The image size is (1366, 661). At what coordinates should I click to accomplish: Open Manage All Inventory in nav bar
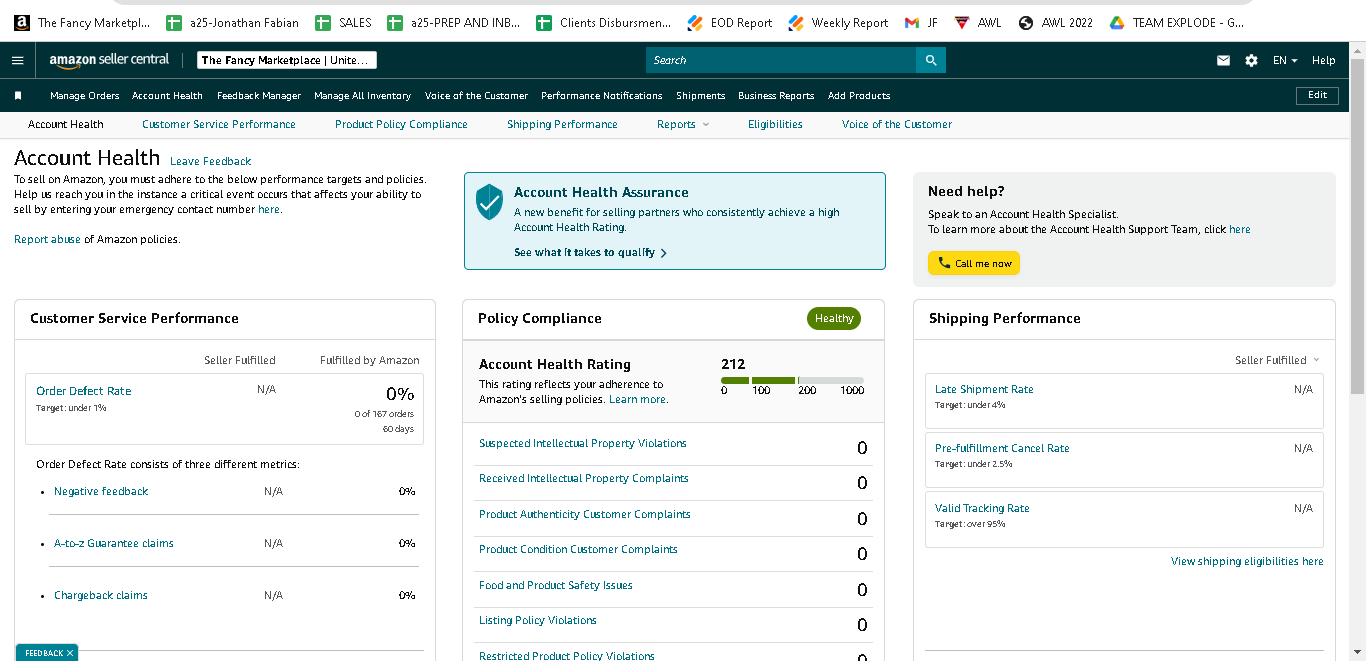[362, 96]
